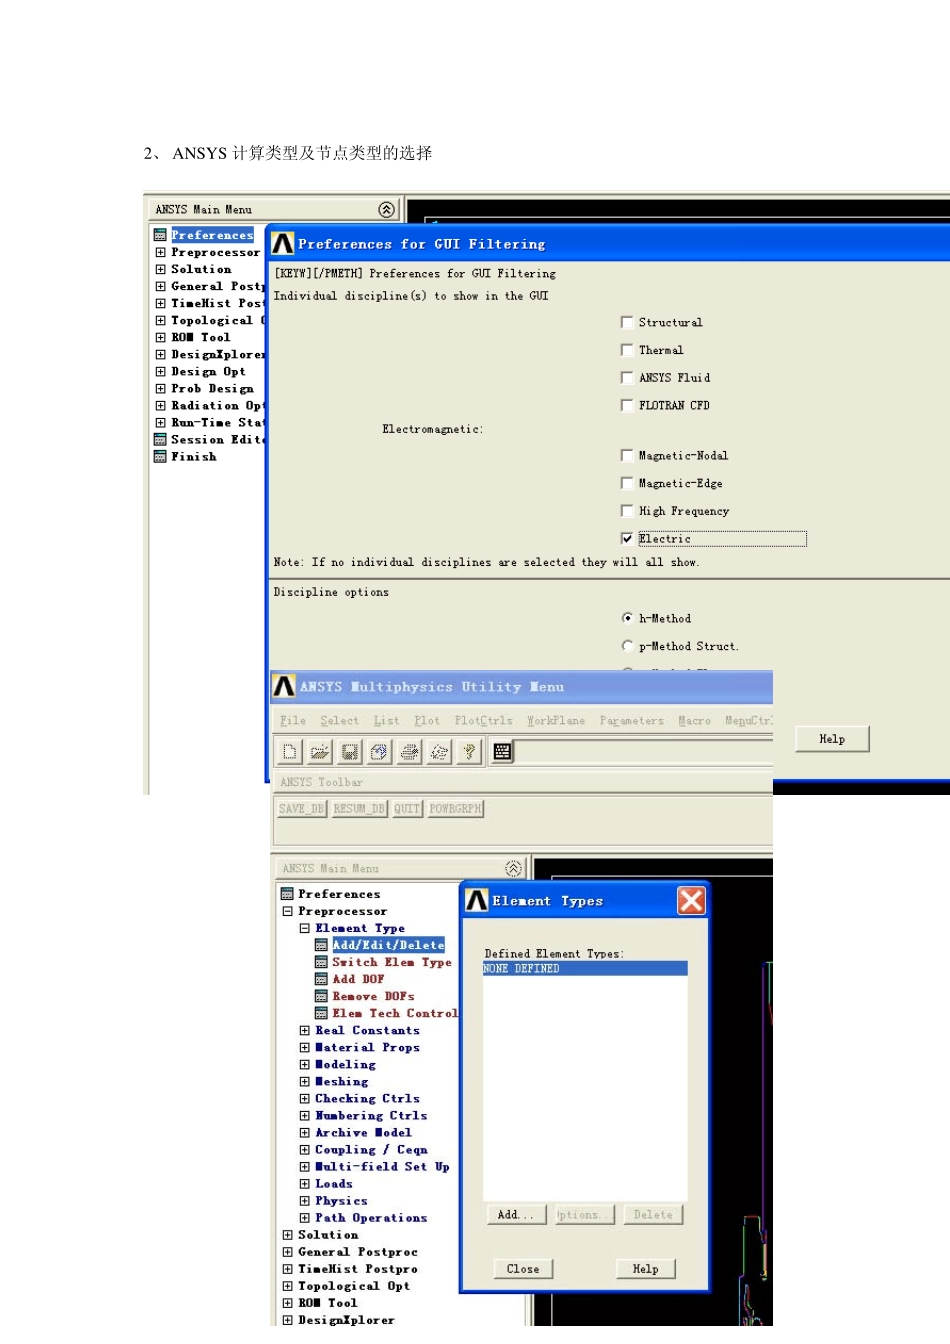Open Add/Edit/Delete under Element Type
The image size is (950, 1344).
click(380, 945)
